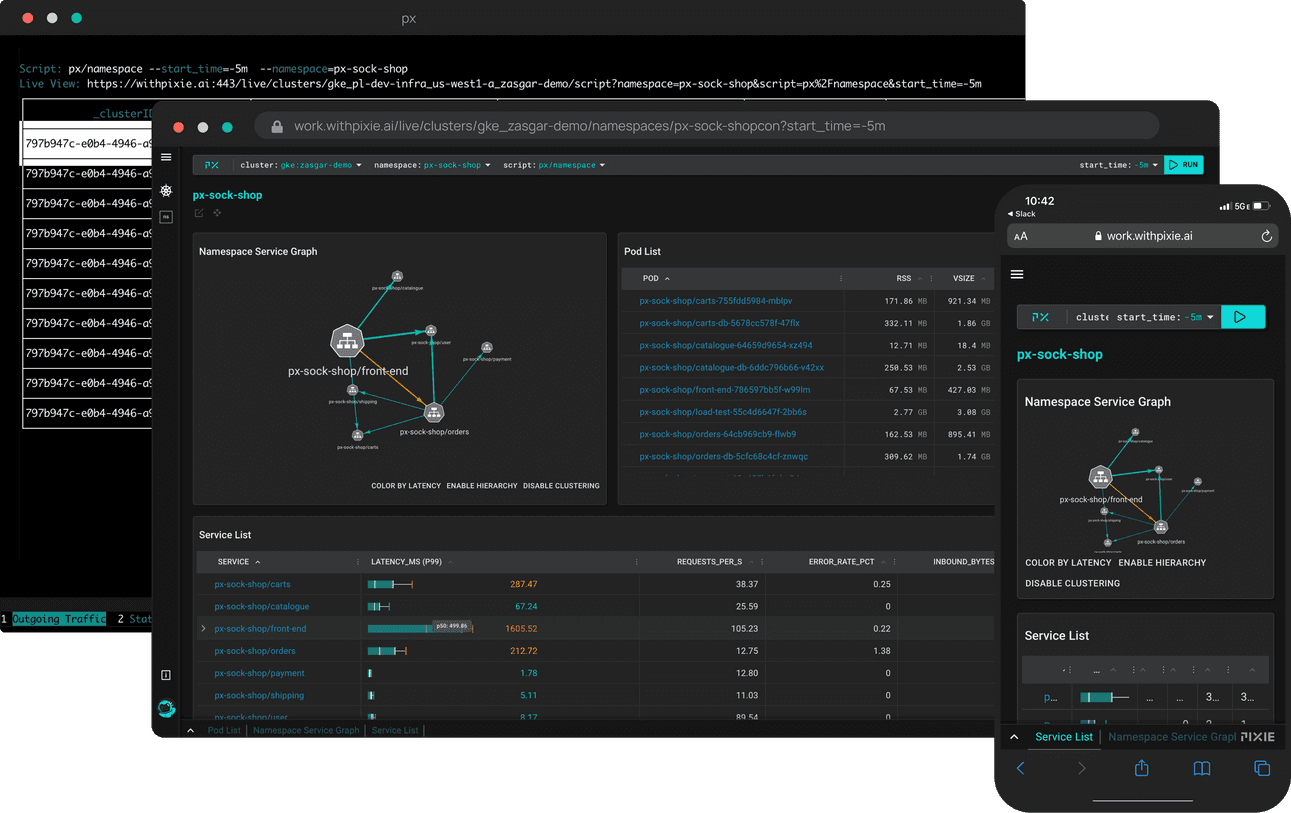Click the front-end service node in desktop graph
The image size is (1291, 813).
(x=347, y=341)
